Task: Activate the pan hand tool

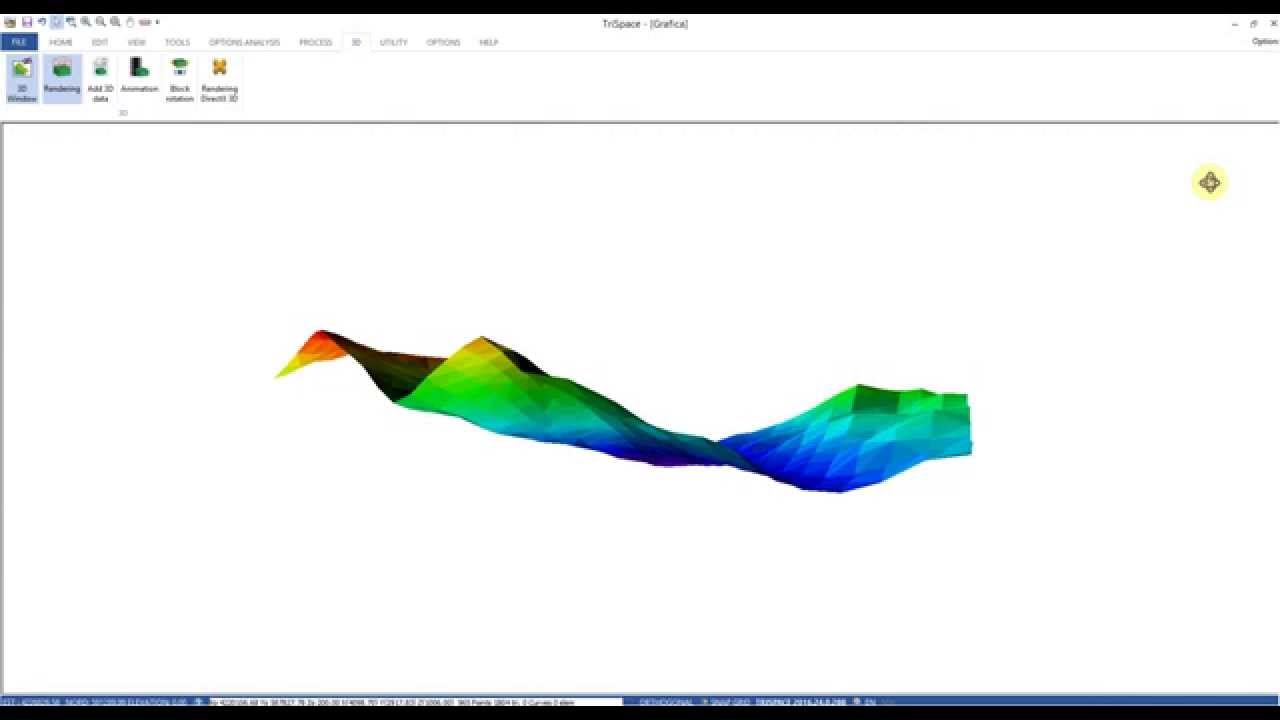Action: tap(130, 22)
